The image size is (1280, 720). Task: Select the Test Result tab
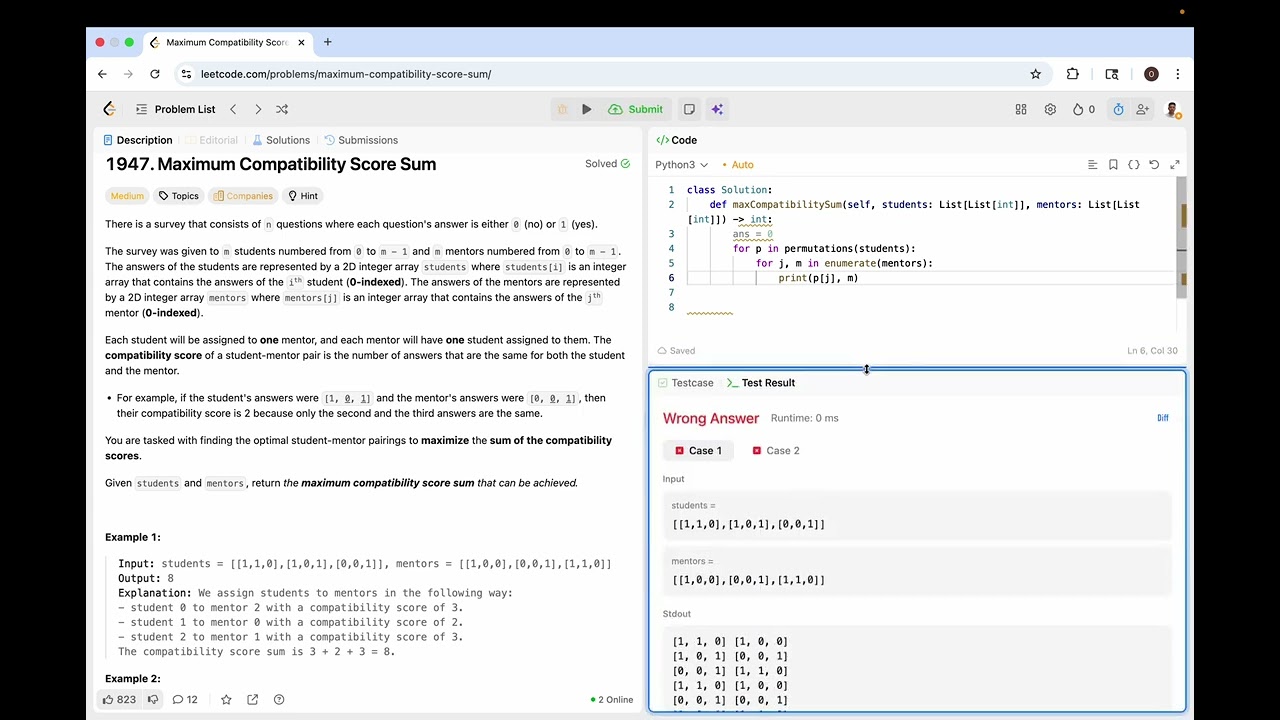click(761, 383)
